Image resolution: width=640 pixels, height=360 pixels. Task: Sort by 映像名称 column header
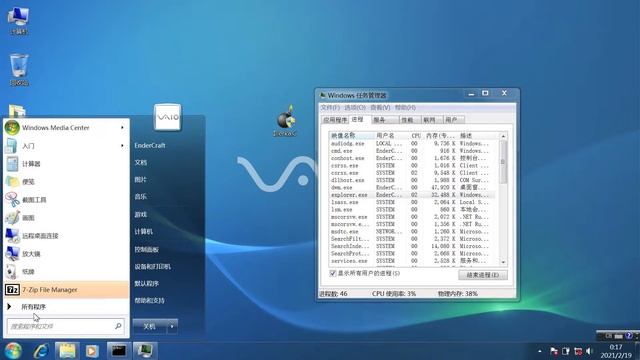point(352,136)
